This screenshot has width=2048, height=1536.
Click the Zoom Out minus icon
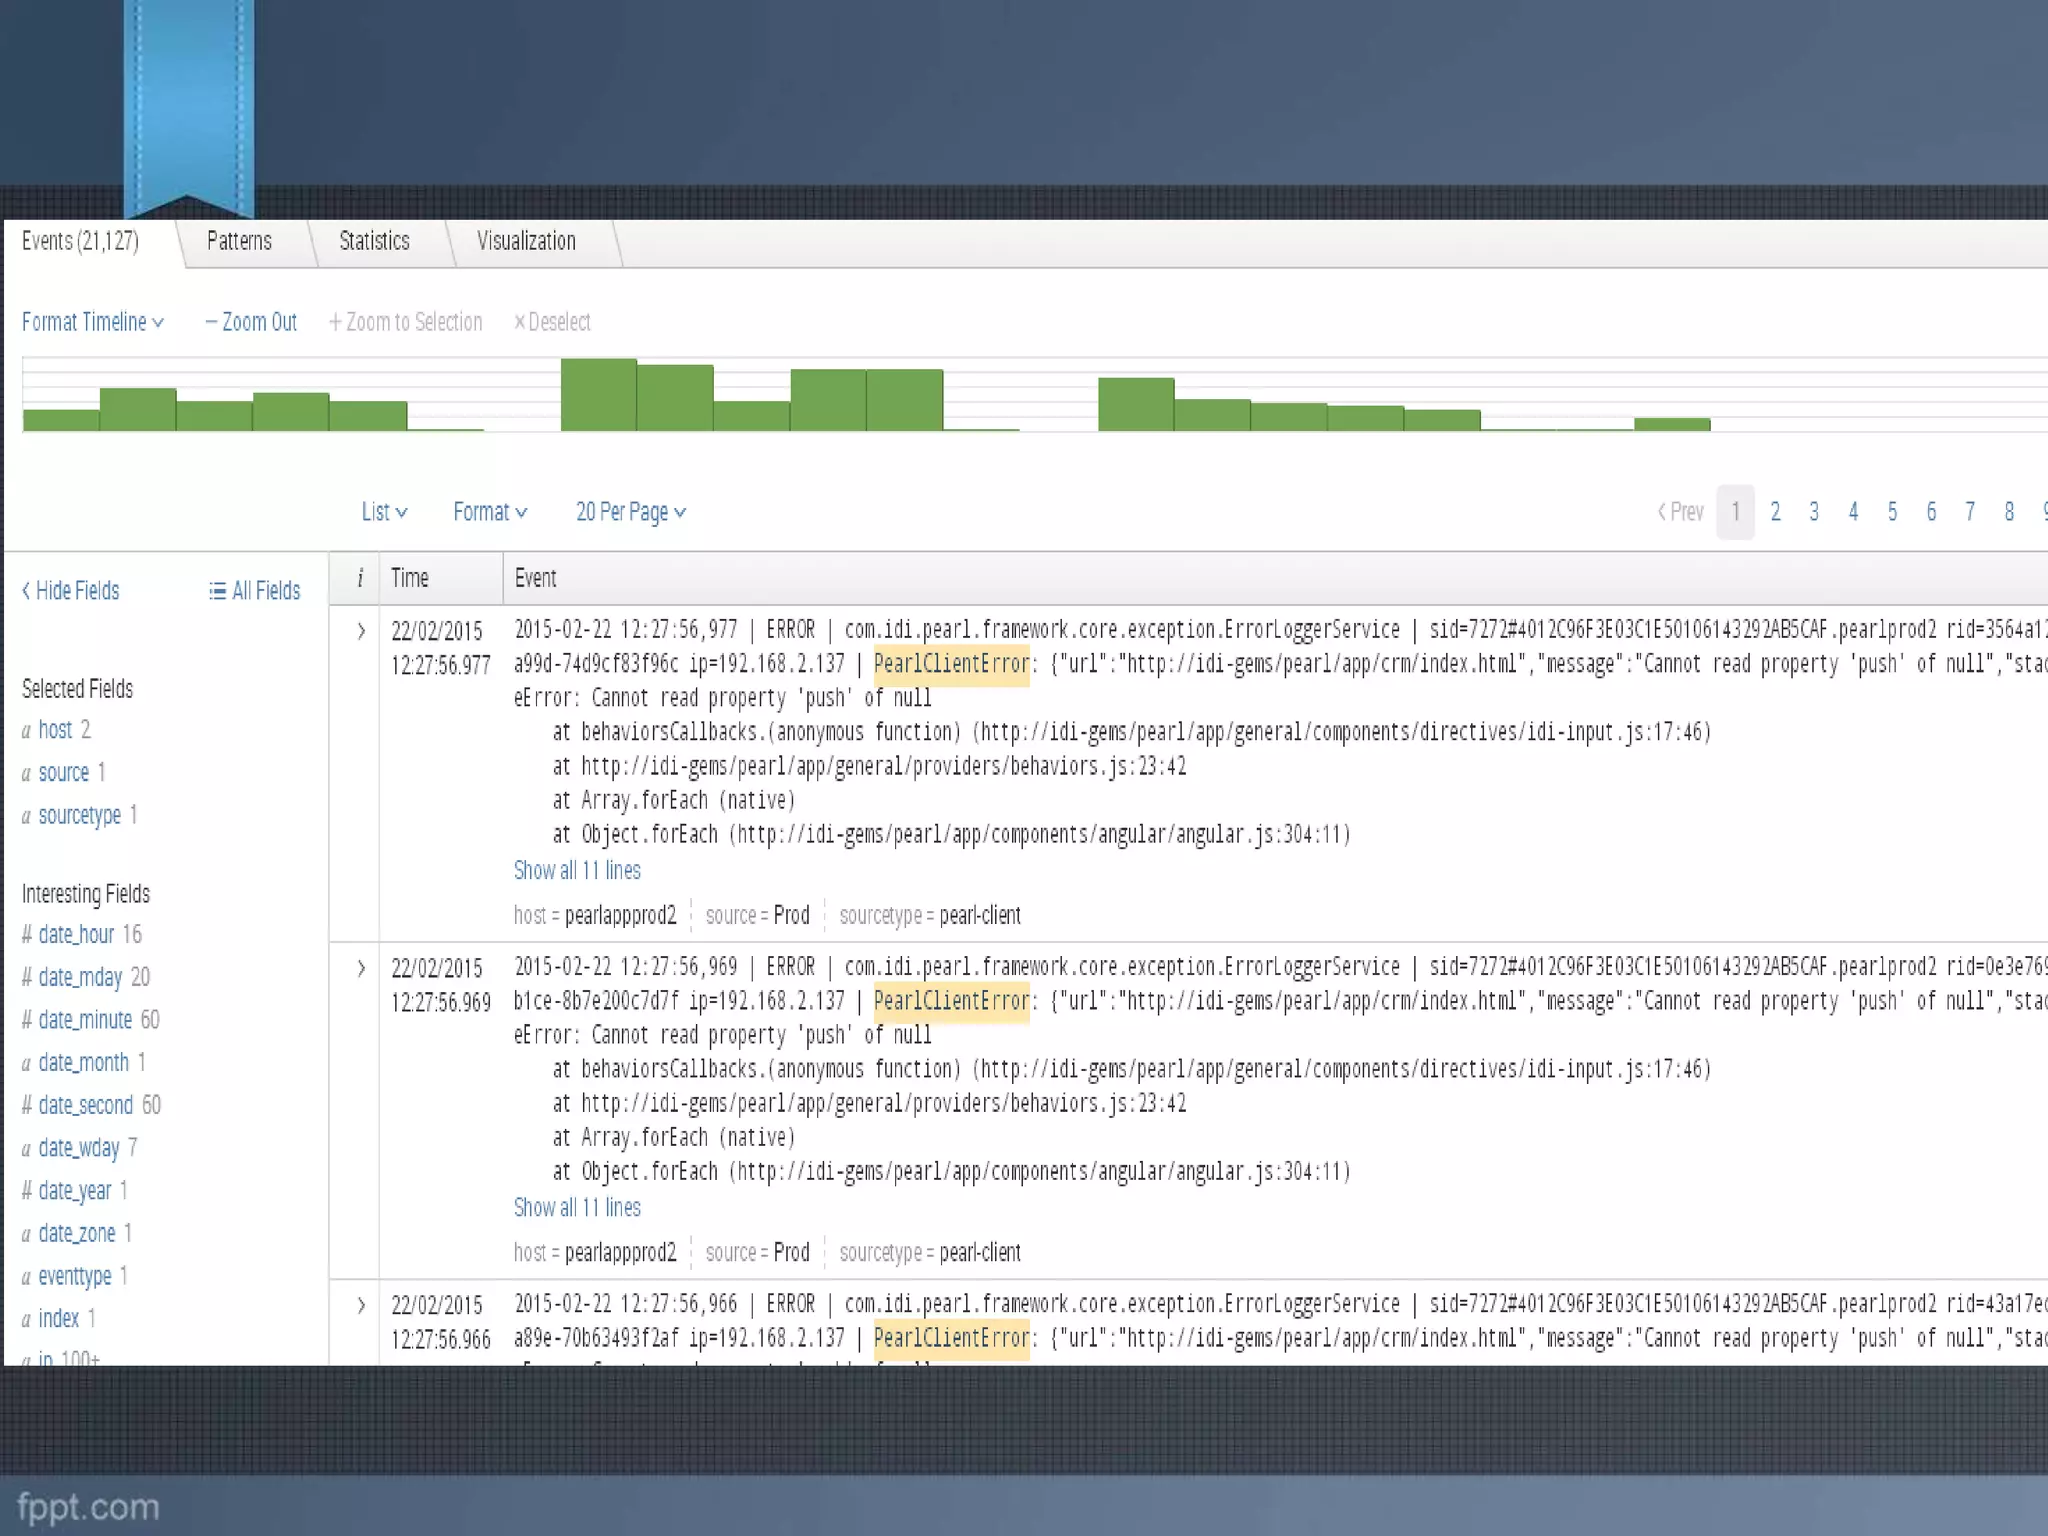[x=211, y=322]
